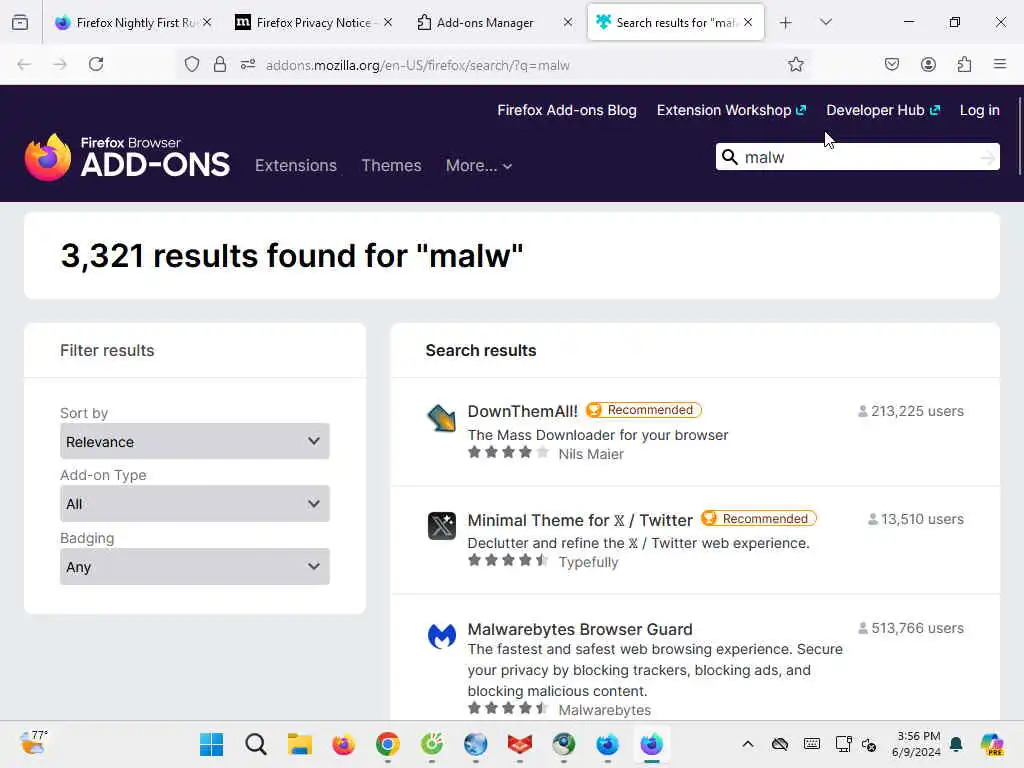Screen dimensions: 1024x768
Task: Click Log in
Action: (x=980, y=110)
